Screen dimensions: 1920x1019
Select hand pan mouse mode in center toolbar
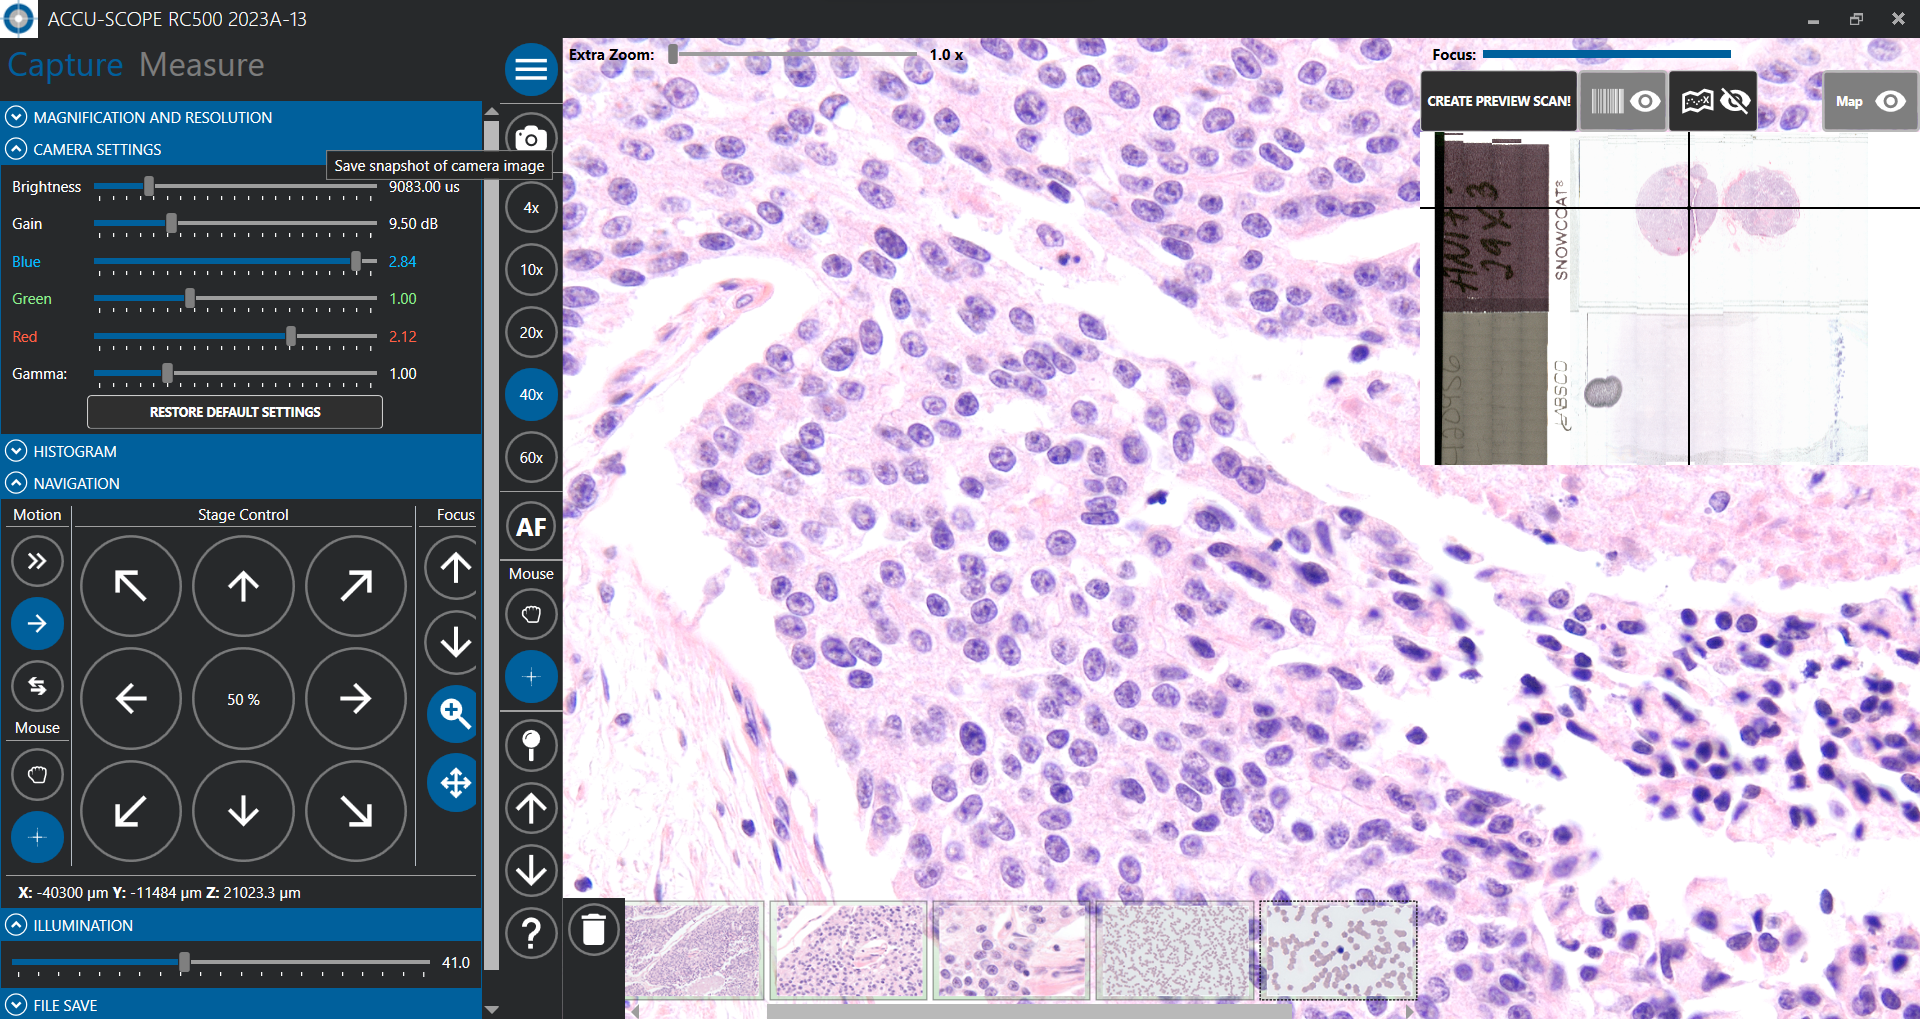point(531,614)
